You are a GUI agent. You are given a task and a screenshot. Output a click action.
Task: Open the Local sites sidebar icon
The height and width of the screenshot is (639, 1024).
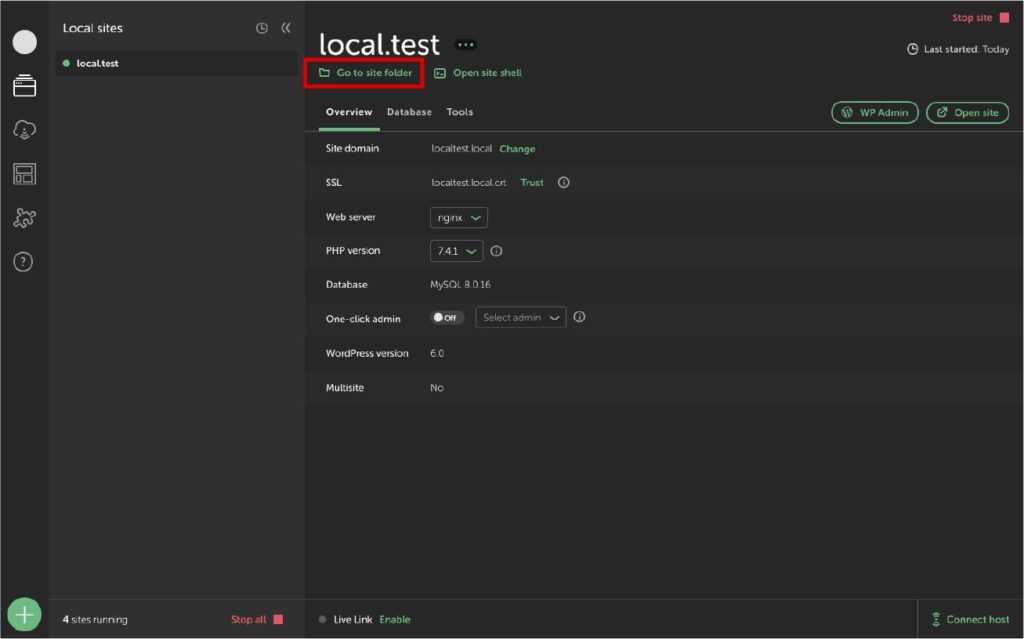(24, 87)
